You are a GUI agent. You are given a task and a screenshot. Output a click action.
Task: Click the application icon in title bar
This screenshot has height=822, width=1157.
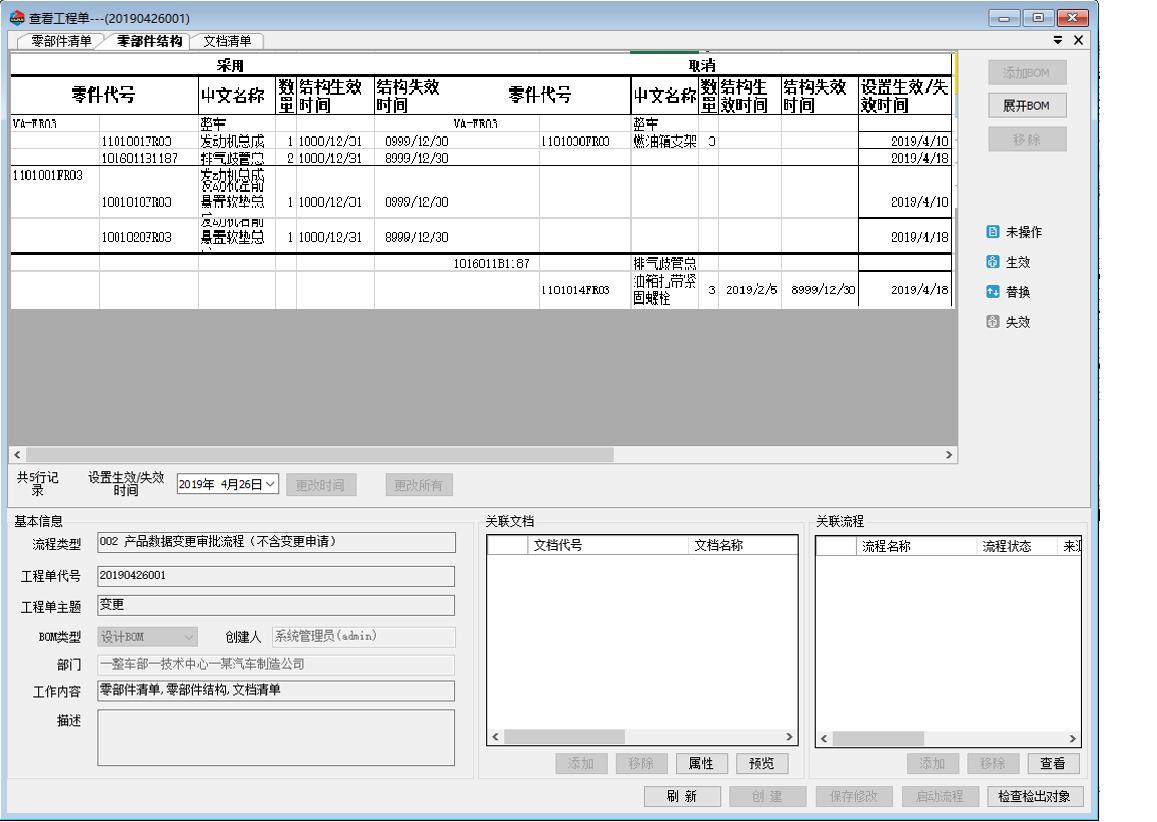point(17,18)
